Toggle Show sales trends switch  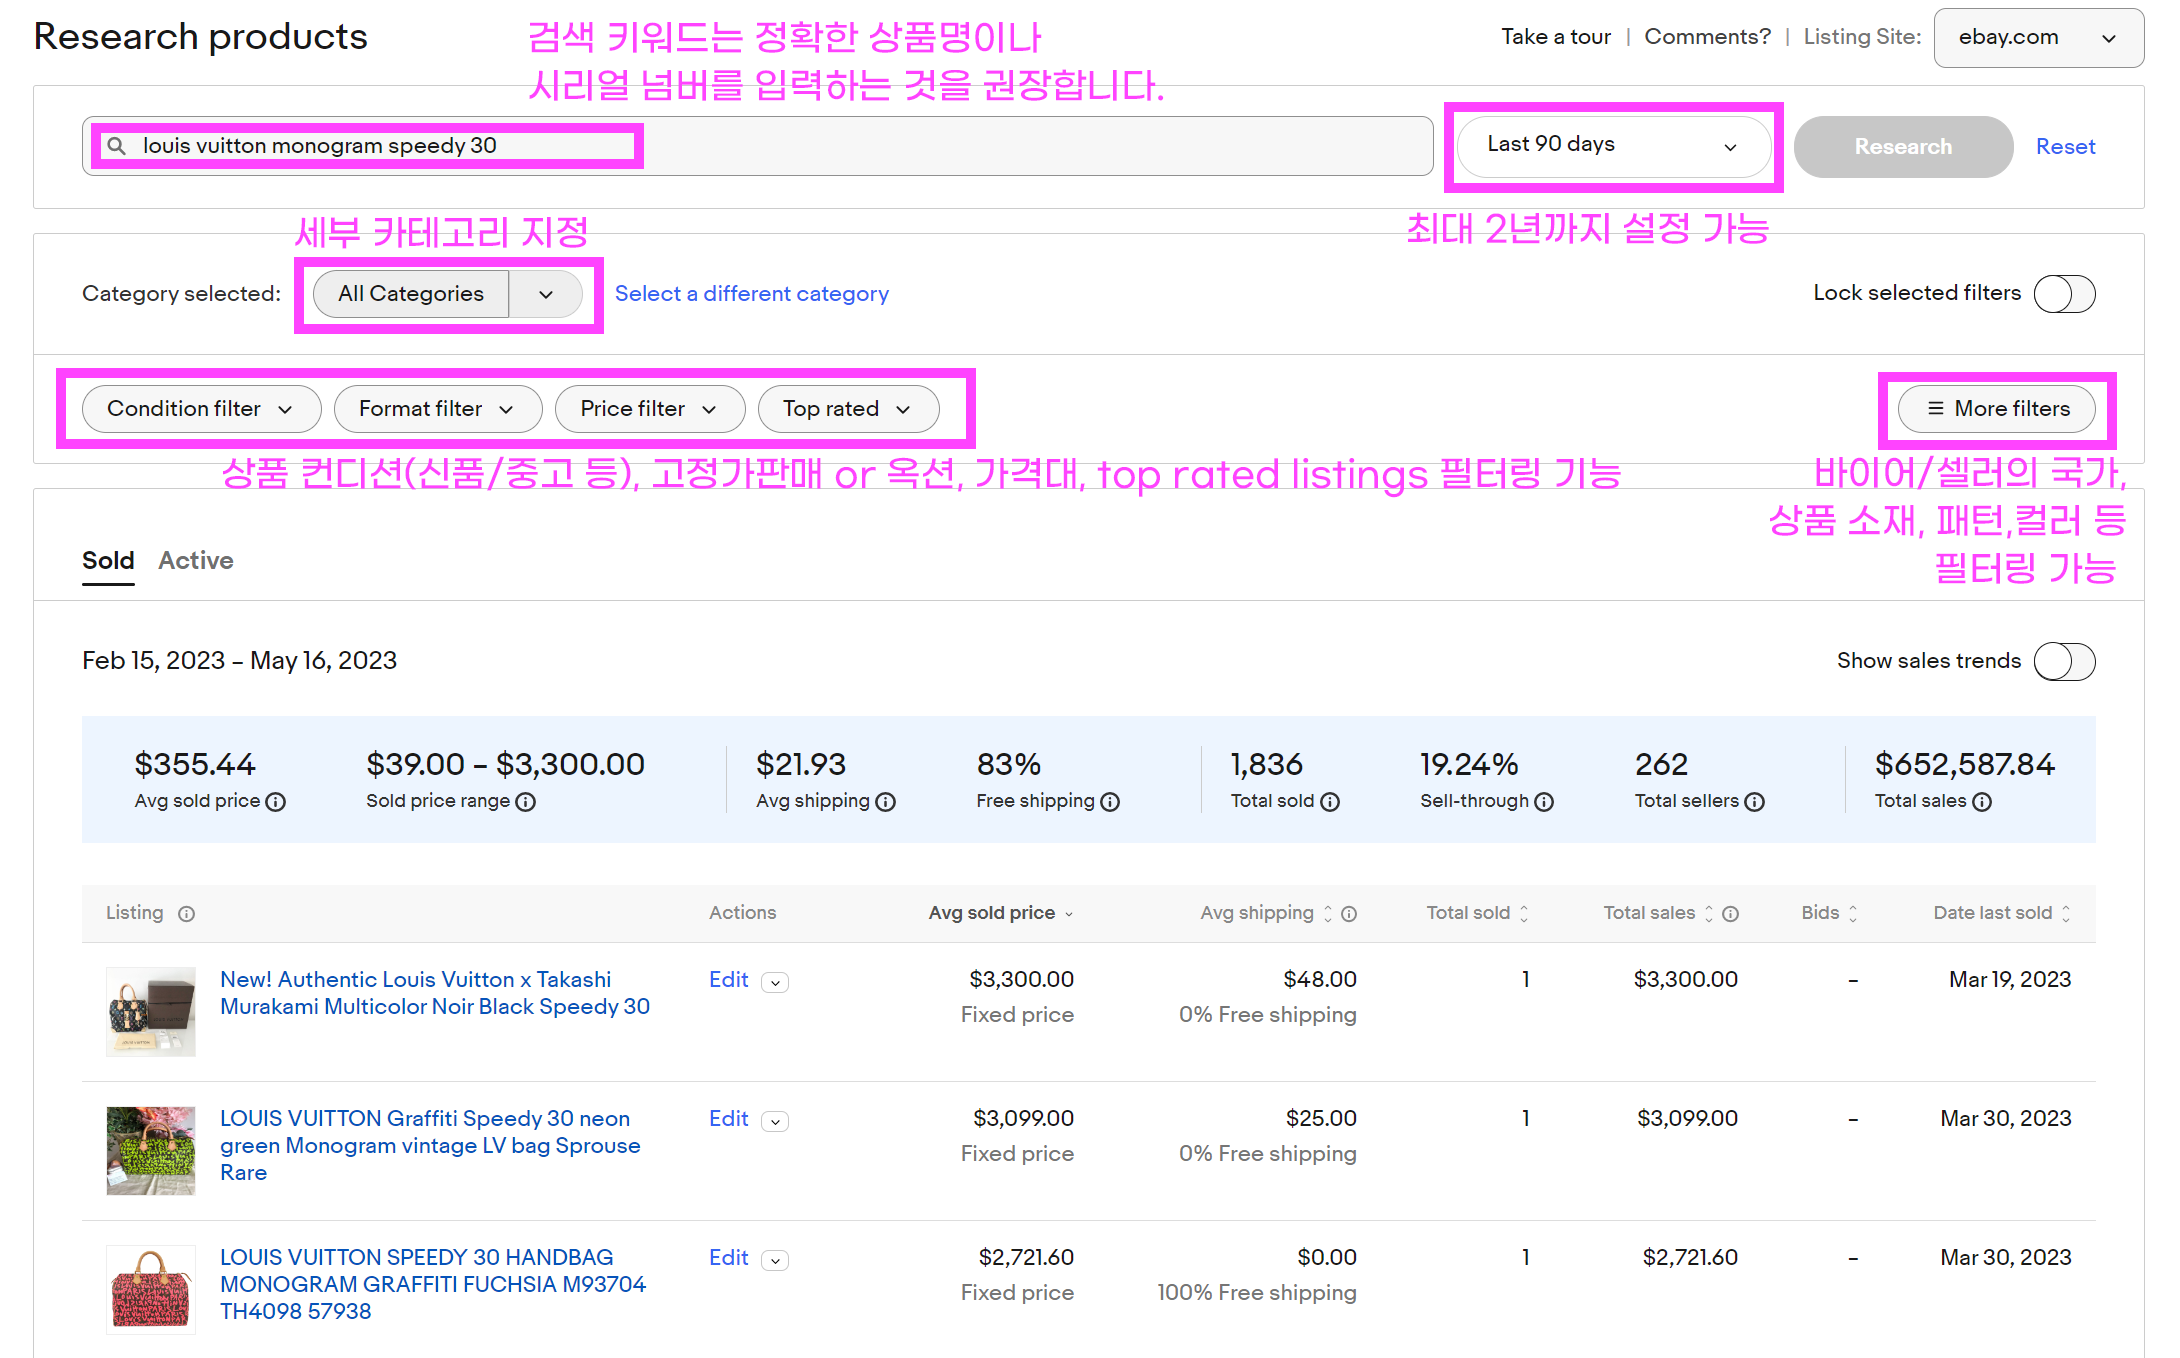(x=2065, y=662)
